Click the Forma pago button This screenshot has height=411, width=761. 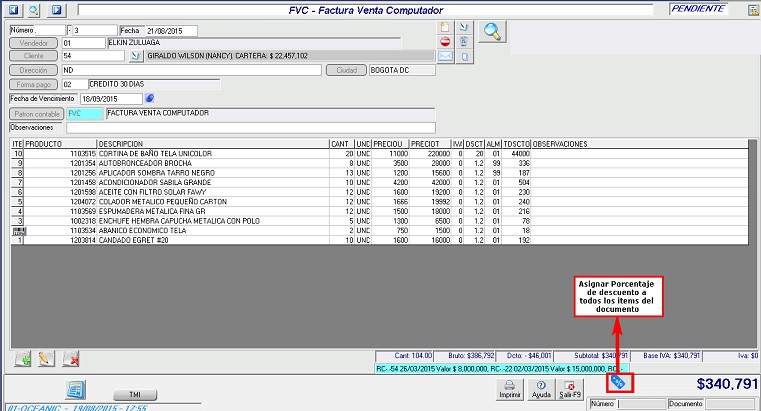pos(33,85)
